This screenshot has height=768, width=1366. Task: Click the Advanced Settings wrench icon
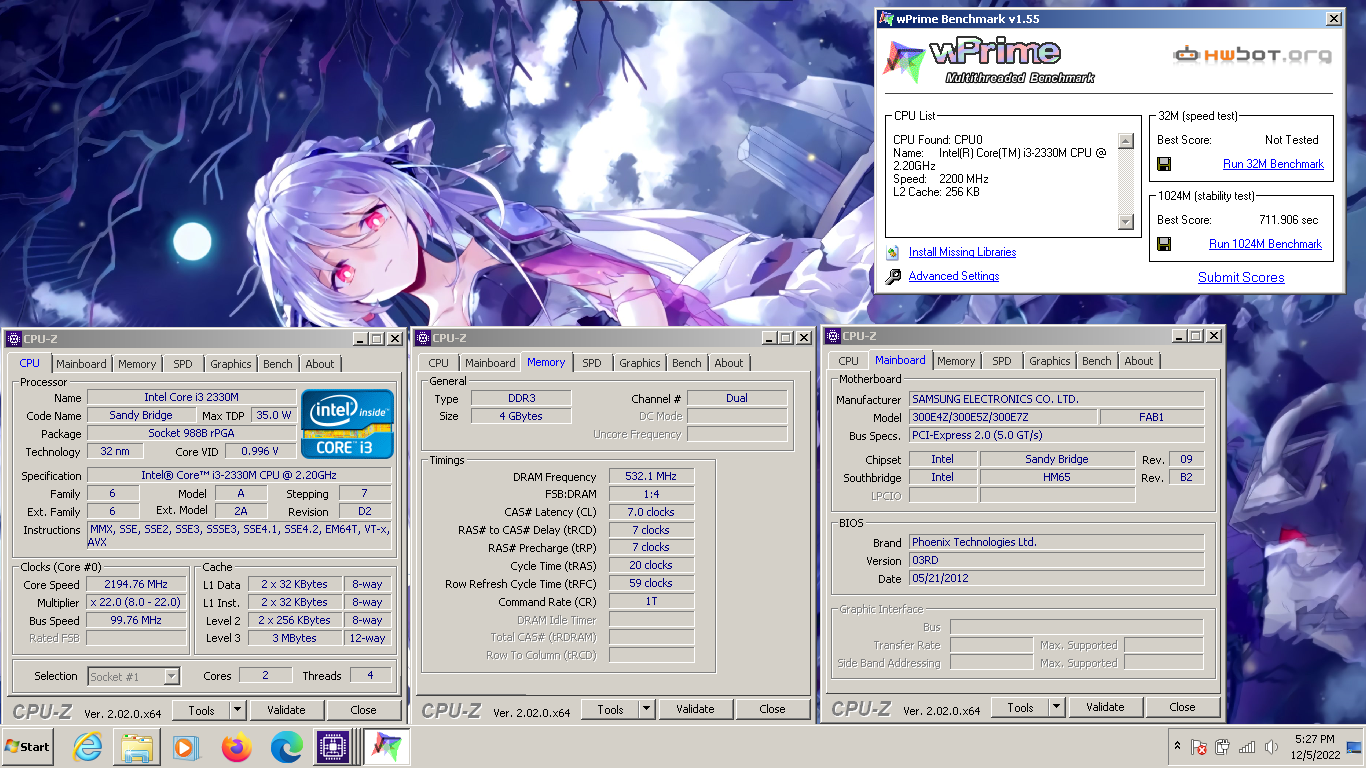pyautogui.click(x=893, y=276)
